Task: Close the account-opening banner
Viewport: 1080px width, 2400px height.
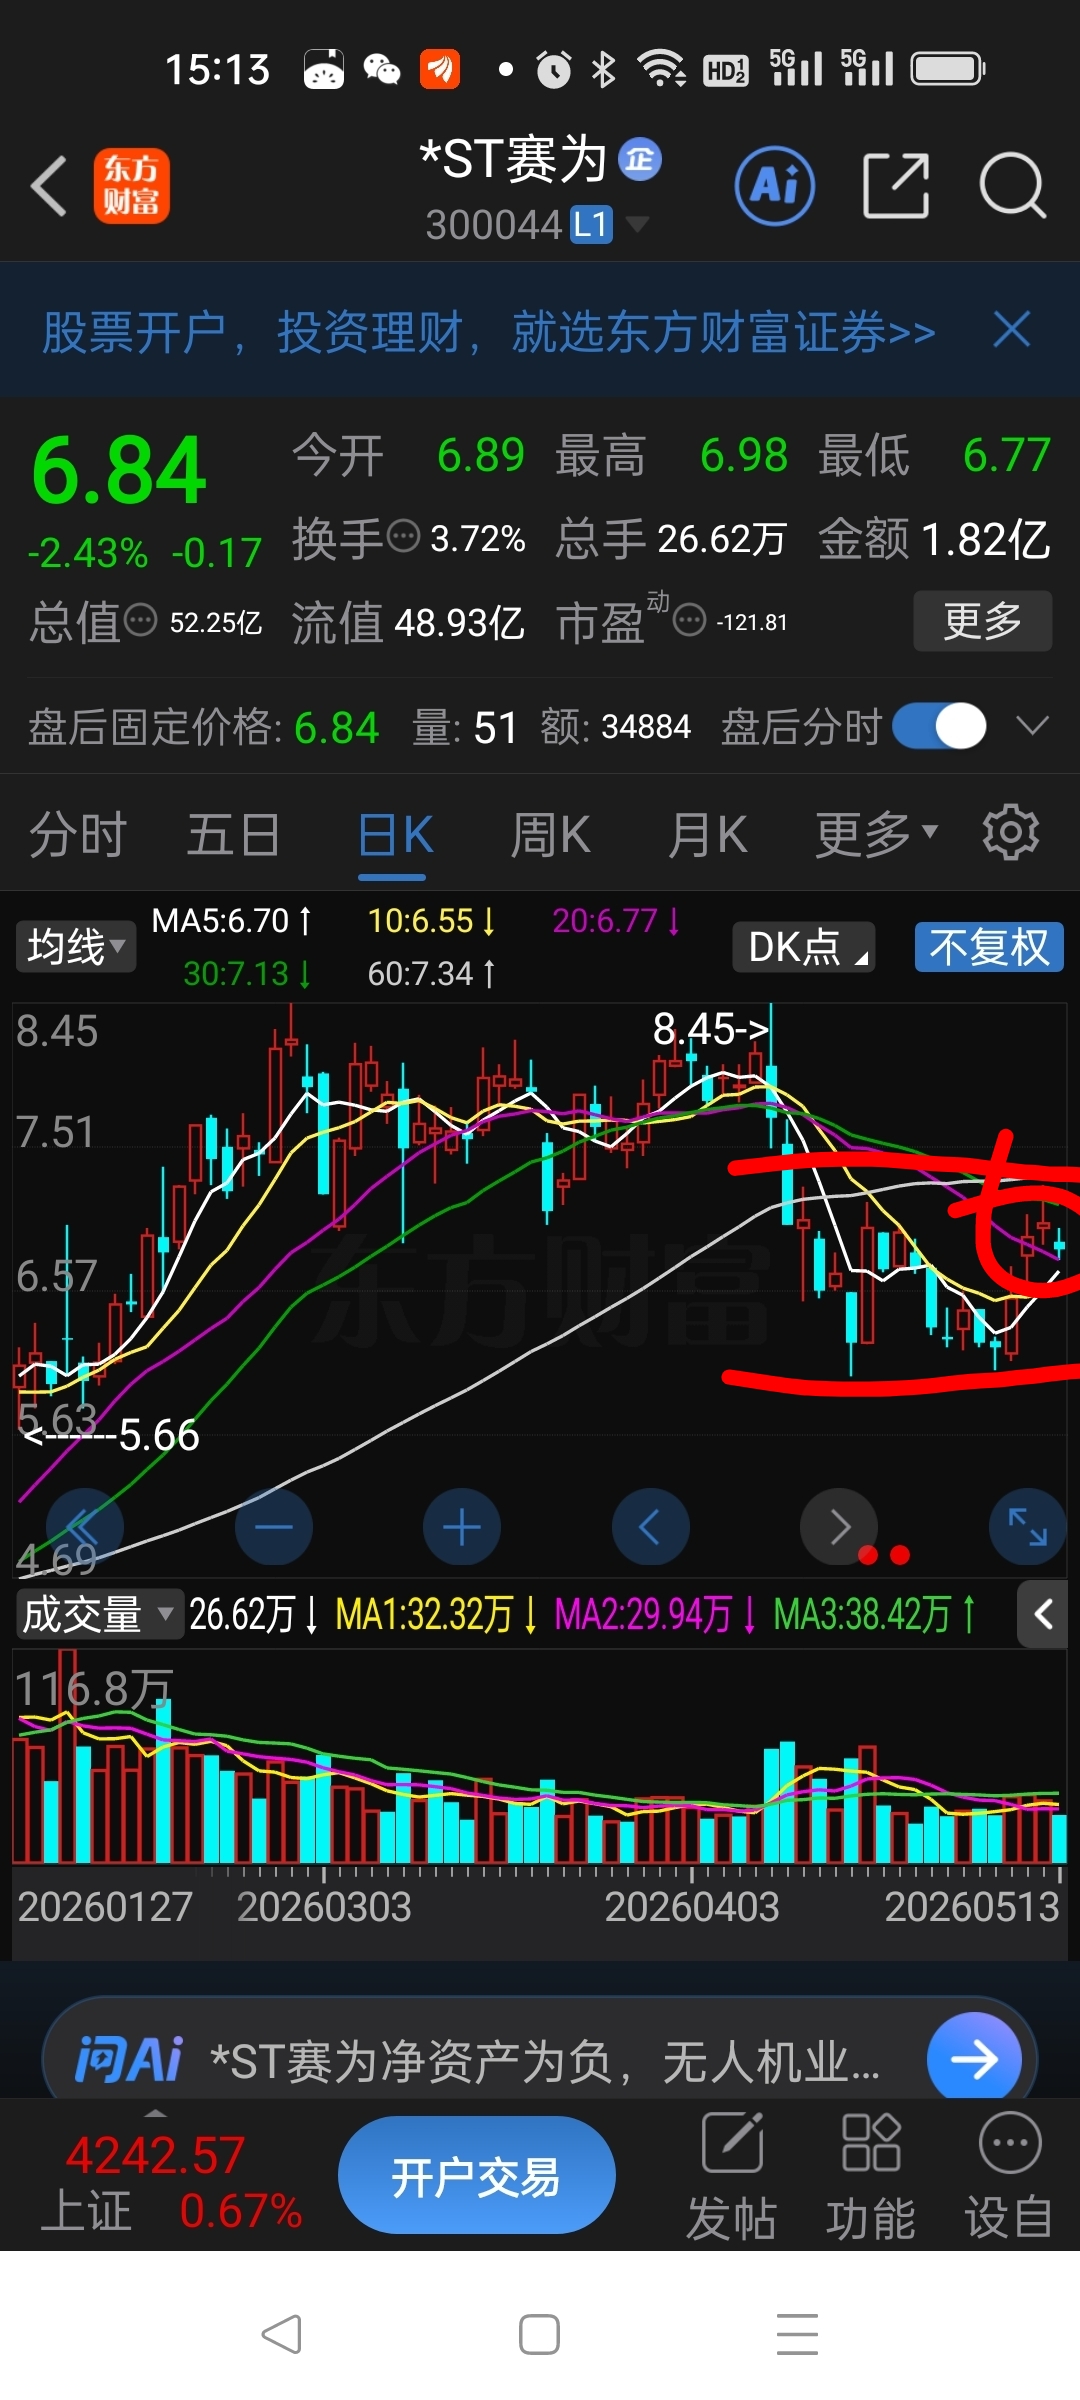Action: pos(1012,329)
